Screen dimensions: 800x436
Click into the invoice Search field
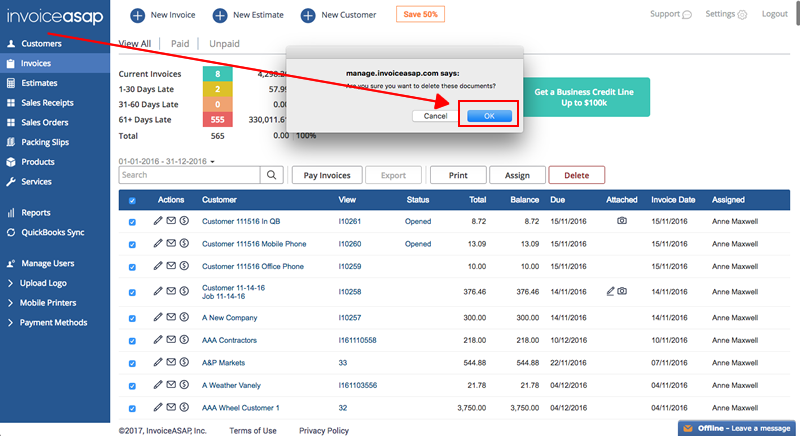point(189,175)
